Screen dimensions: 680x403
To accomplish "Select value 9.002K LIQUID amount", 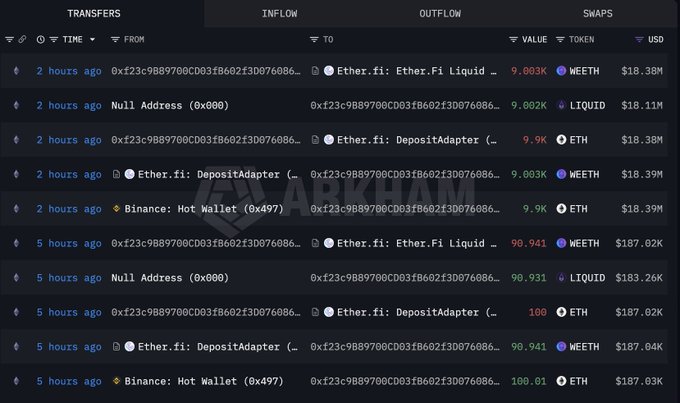I will 529,105.
